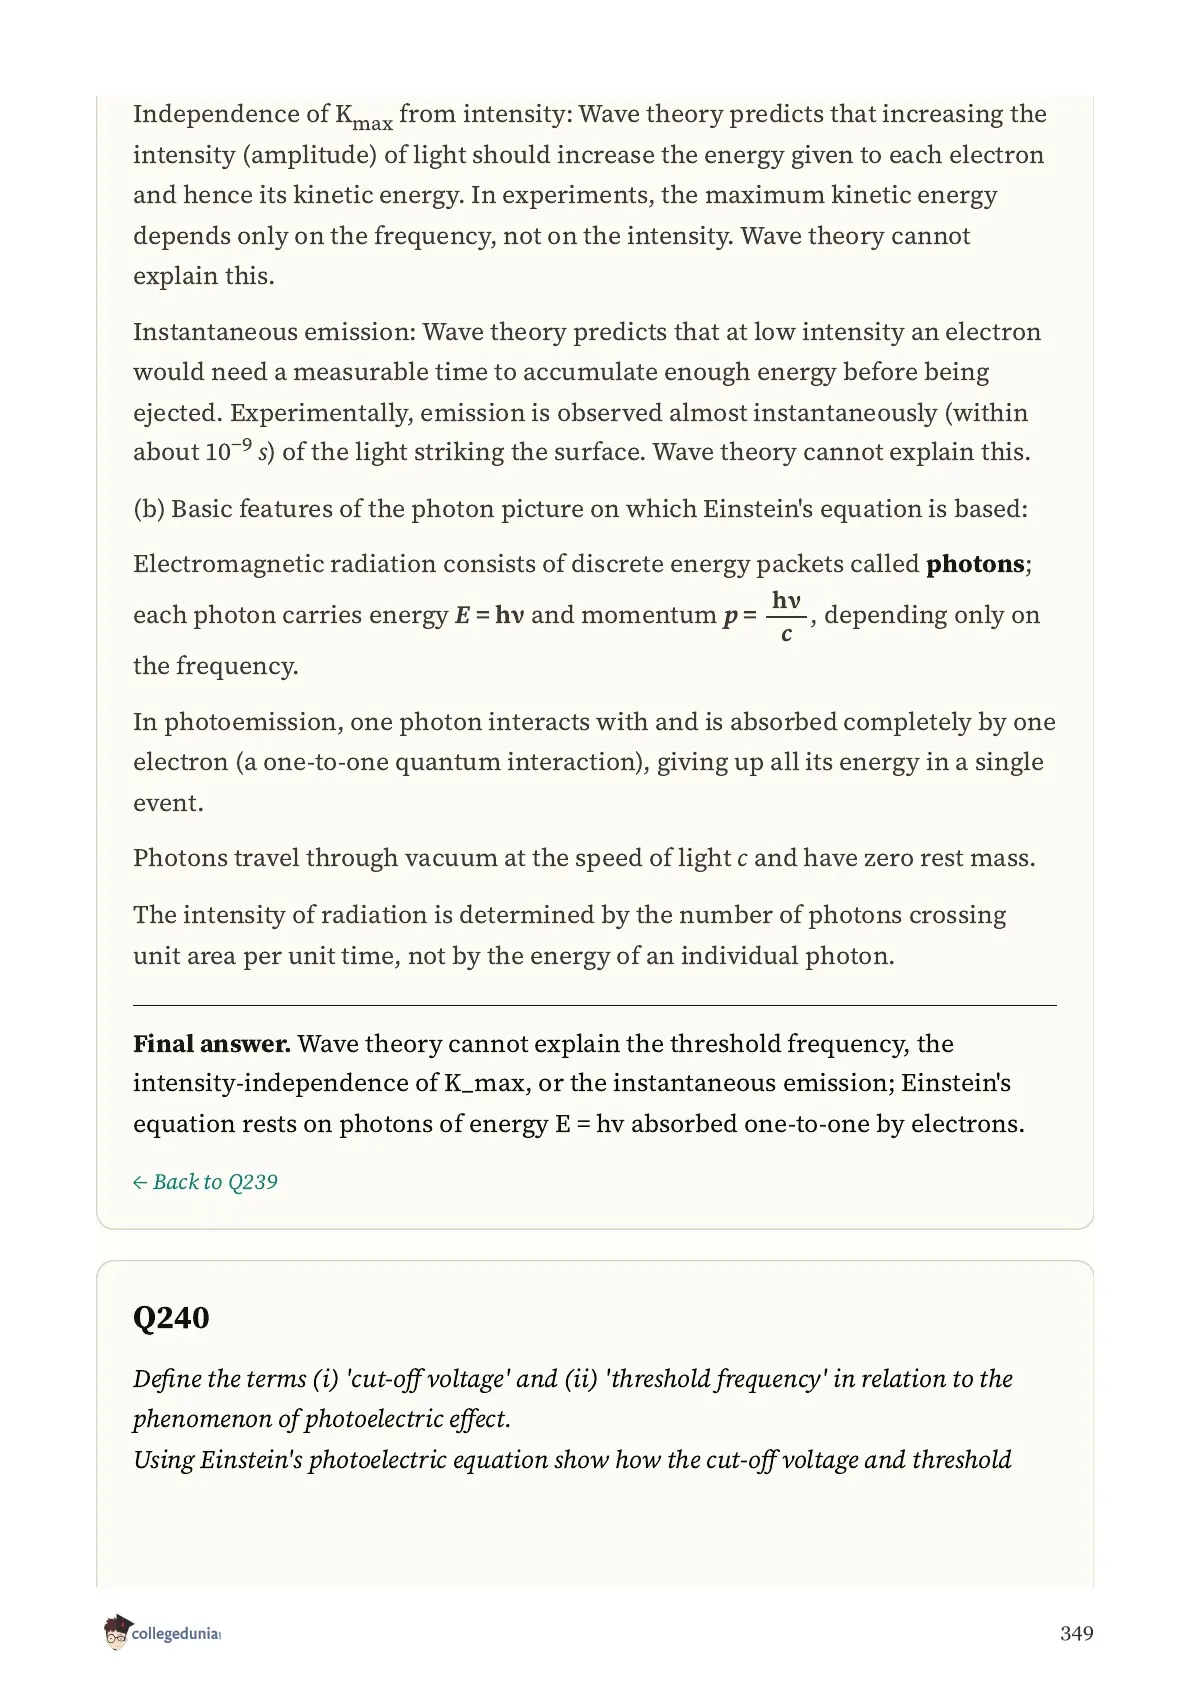Click the line starting with (b) Basic features

(x=580, y=509)
